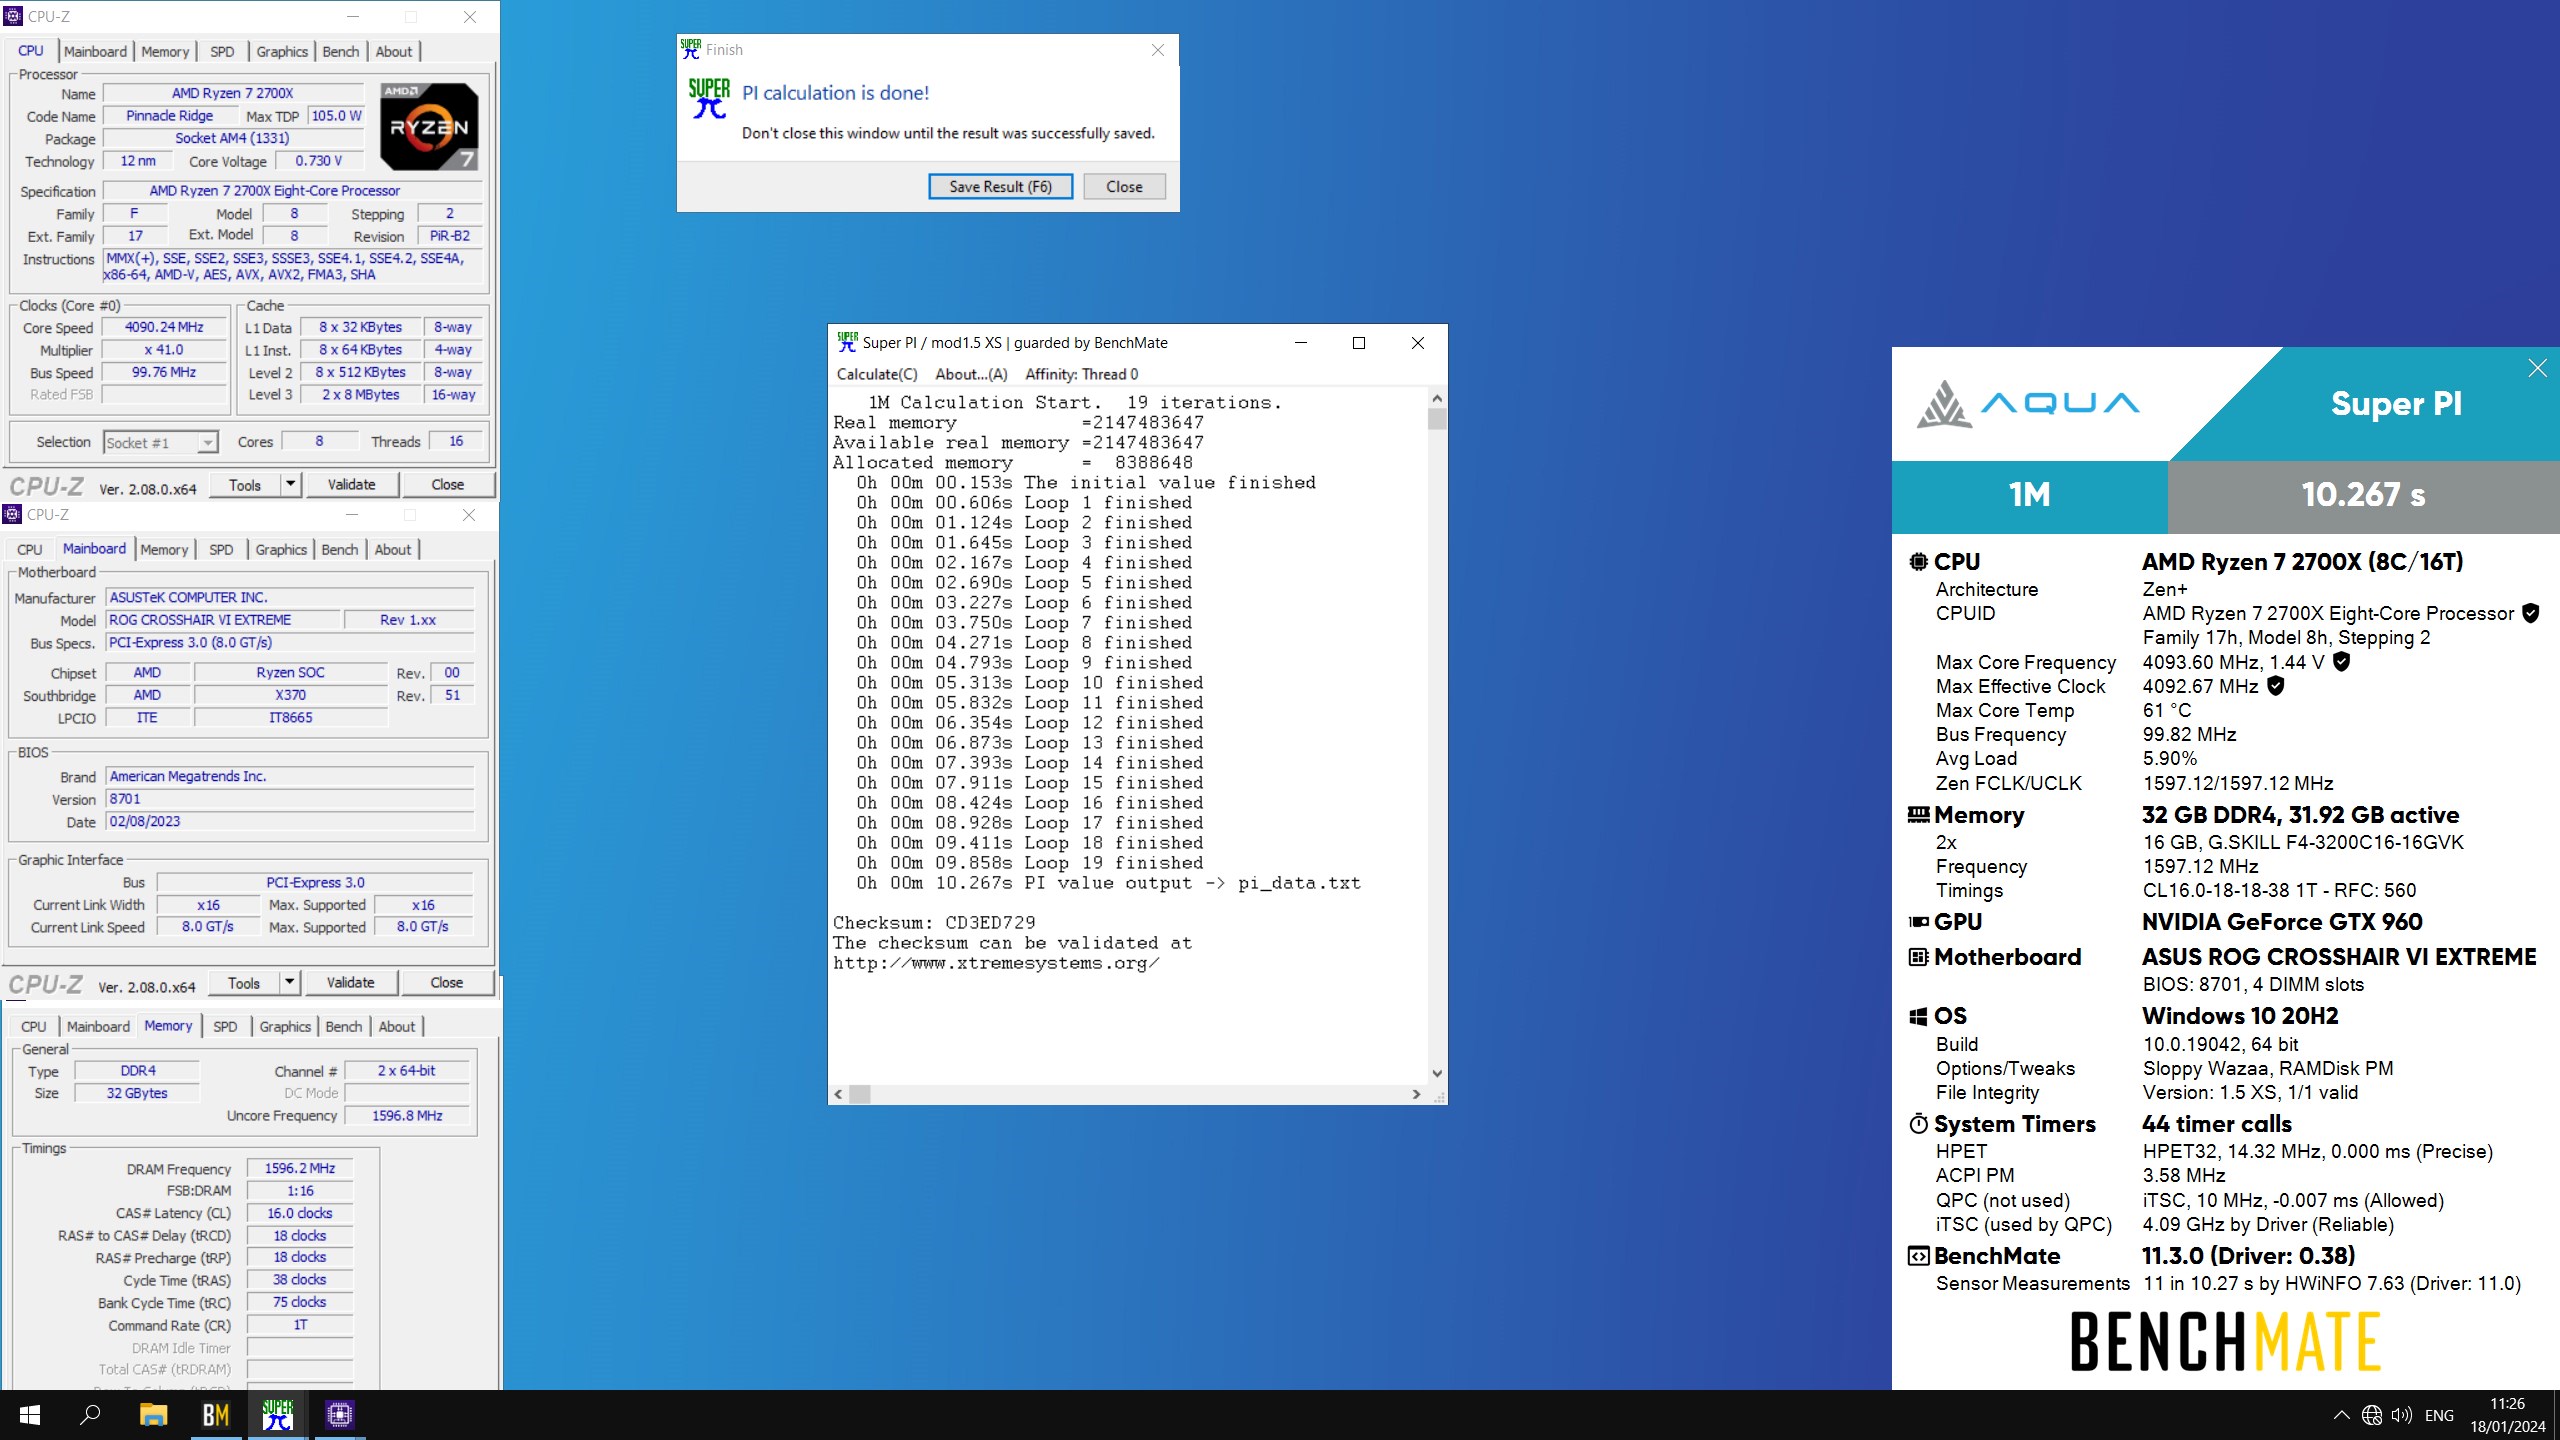
Task: Expand Tools dropdown arrow in top CPU-Z
Action: (290, 484)
